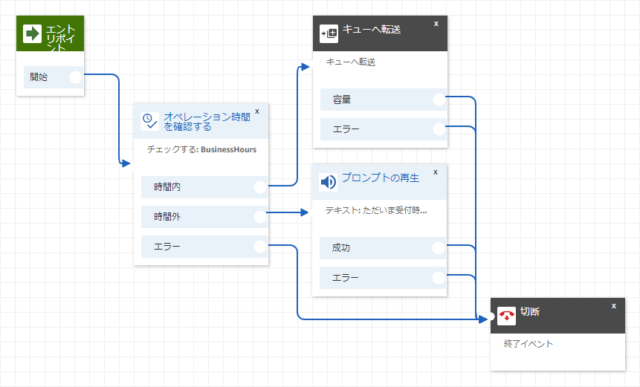Click the transfer to queue icon
The height and width of the screenshot is (387, 640).
[329, 33]
